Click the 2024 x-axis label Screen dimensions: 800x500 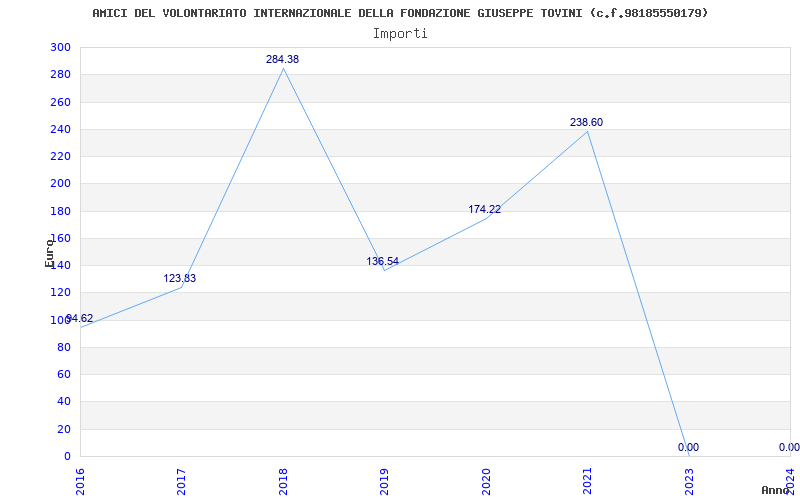(x=790, y=481)
